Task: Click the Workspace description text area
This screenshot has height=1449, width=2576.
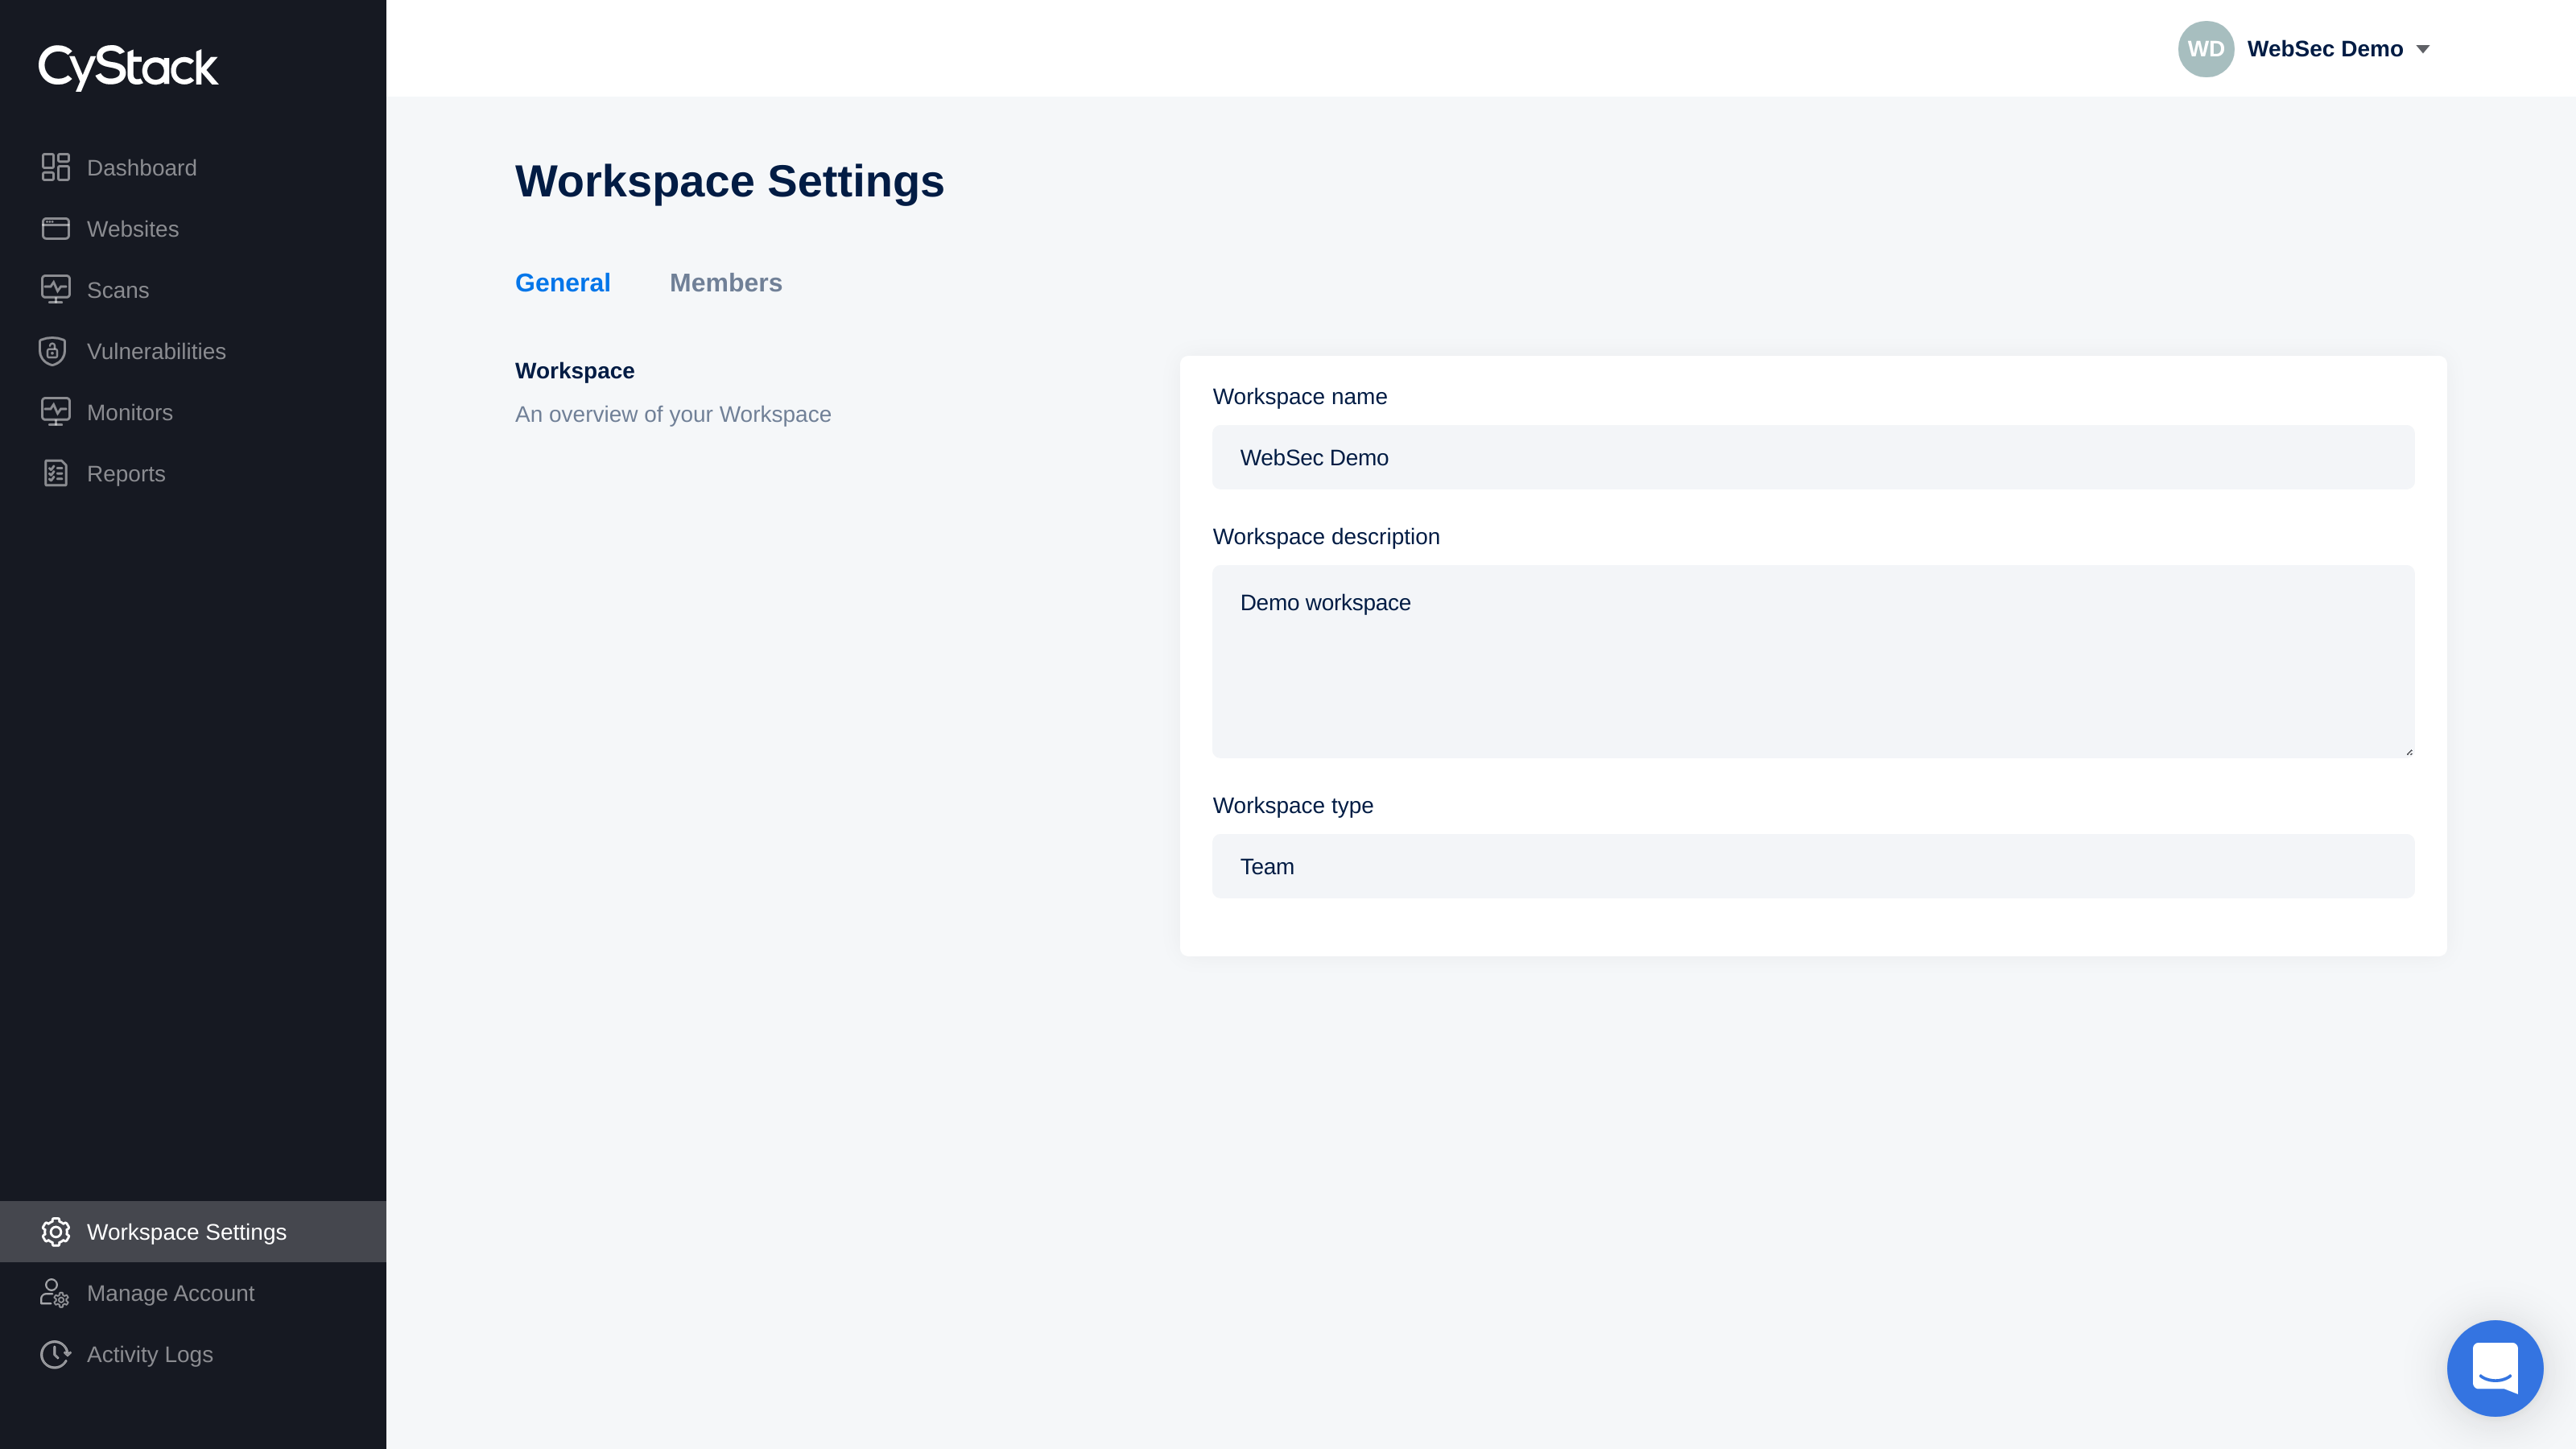Action: 1814,660
